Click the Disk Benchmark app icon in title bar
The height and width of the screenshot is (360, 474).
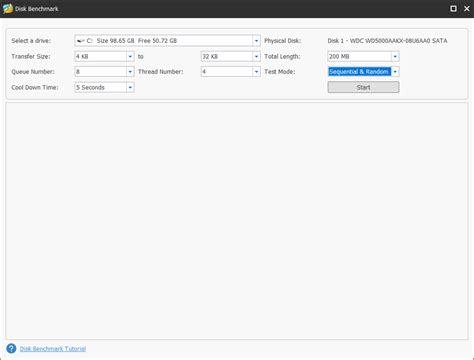7,9
